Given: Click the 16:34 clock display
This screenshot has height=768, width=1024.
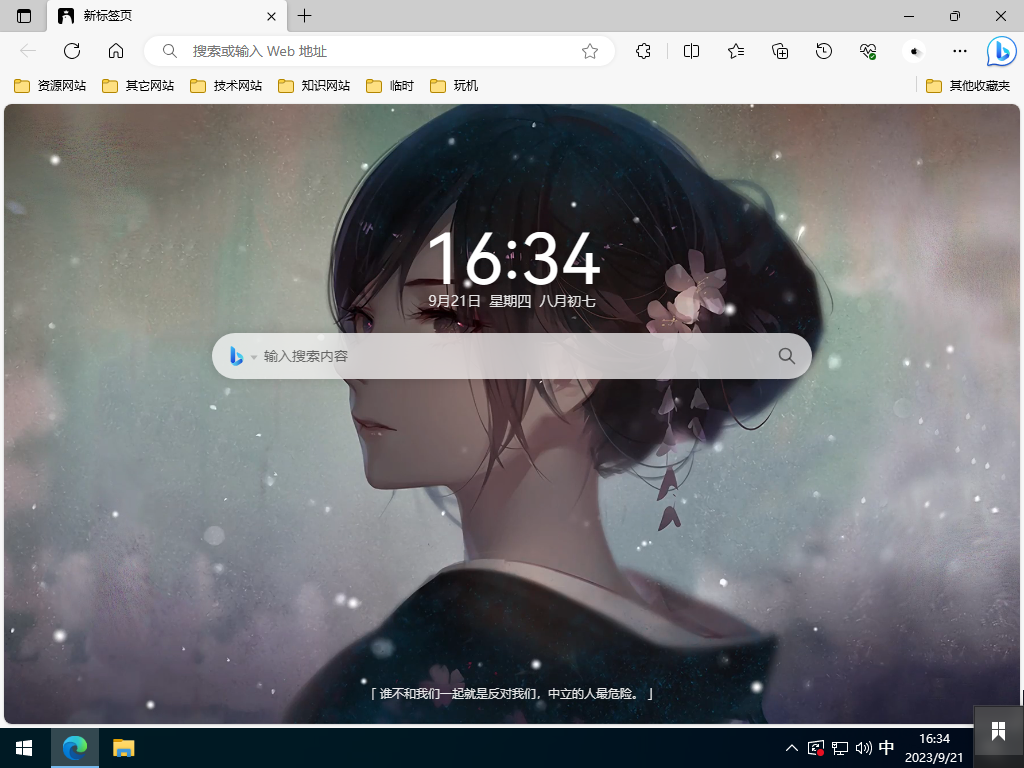Looking at the screenshot, I should [x=513, y=259].
